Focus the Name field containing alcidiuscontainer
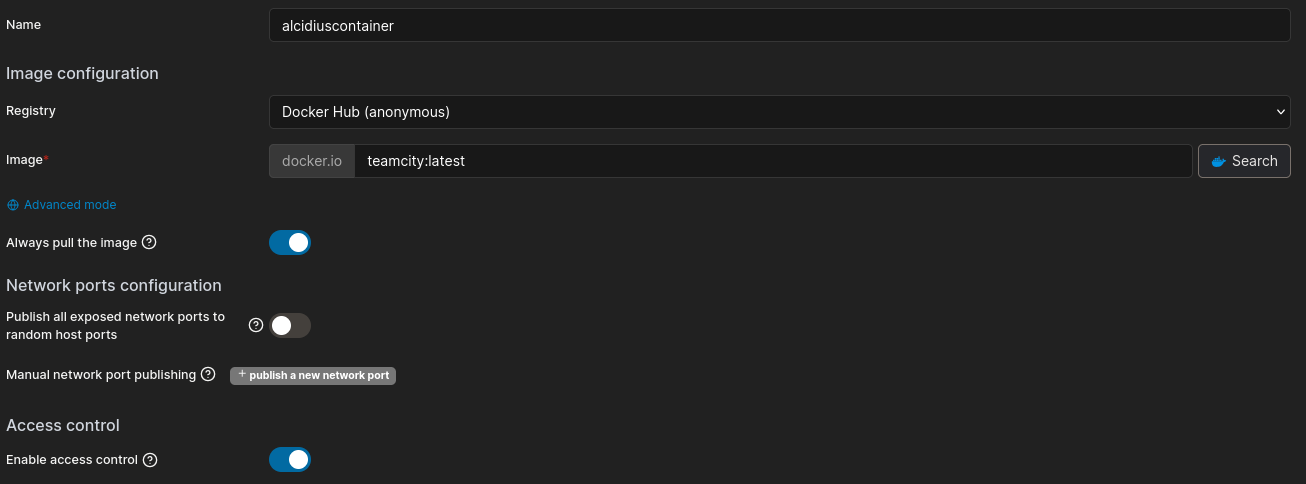1306x484 pixels. point(779,26)
